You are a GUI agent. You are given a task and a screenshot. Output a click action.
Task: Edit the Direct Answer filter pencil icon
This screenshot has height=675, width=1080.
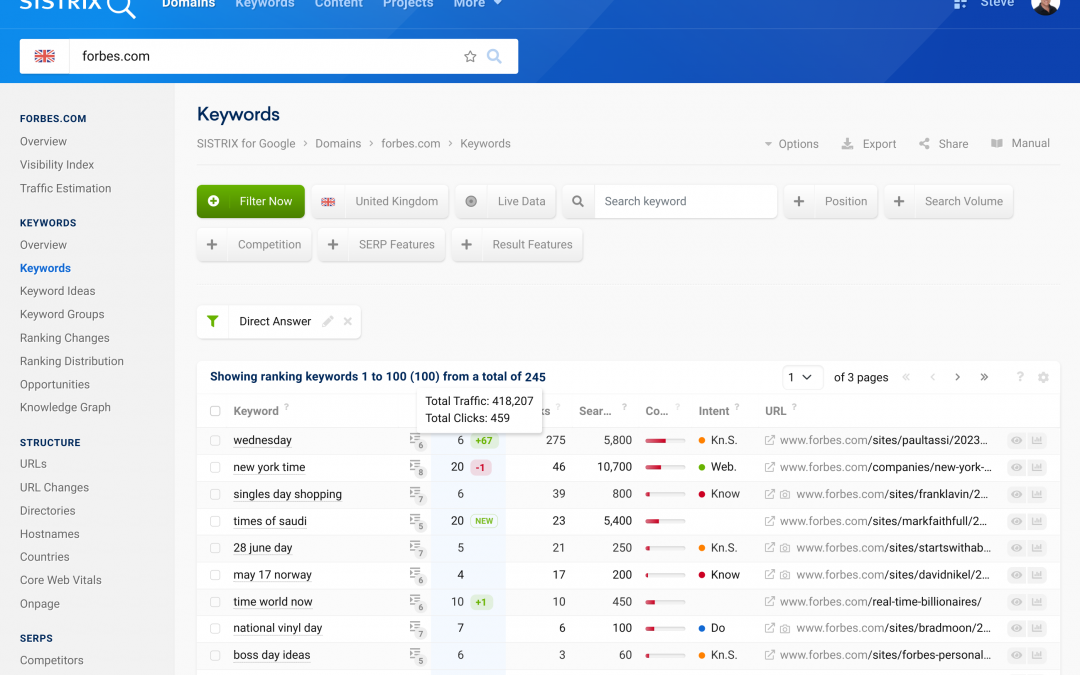[328, 322]
